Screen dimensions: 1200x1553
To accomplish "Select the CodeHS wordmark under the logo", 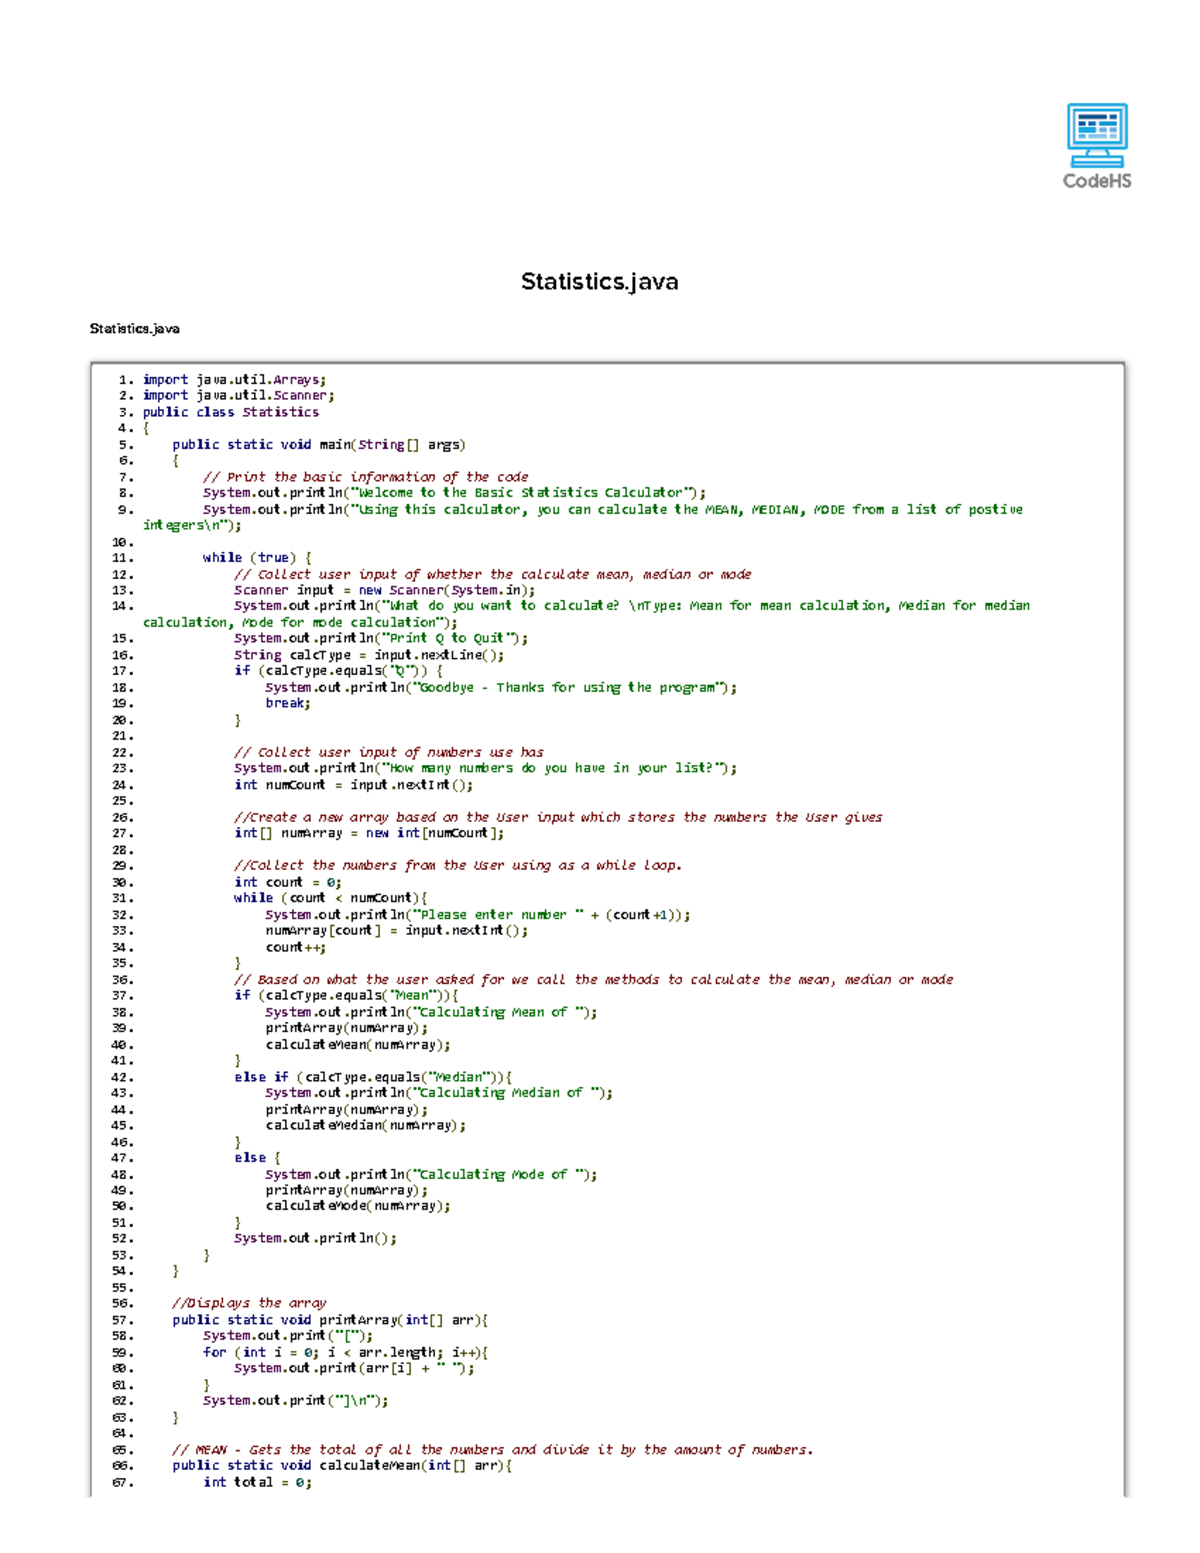I will [1097, 183].
